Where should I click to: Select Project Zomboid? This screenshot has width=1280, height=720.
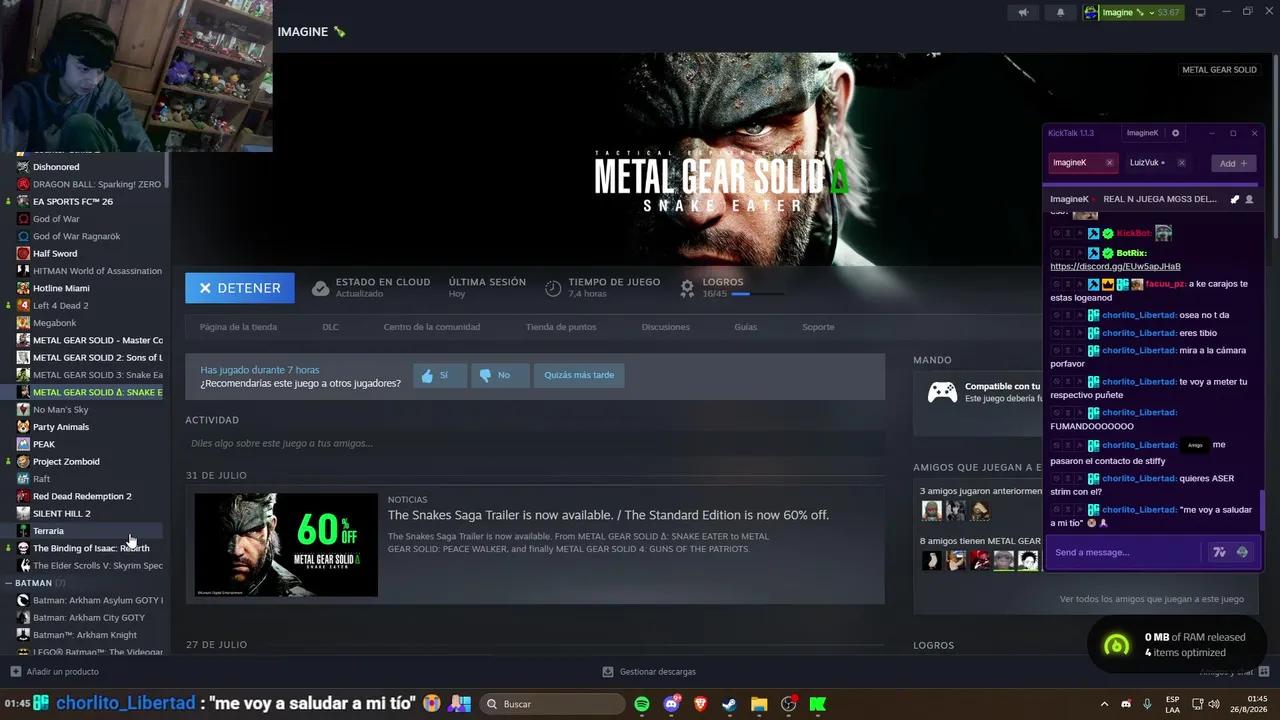[x=66, y=461]
